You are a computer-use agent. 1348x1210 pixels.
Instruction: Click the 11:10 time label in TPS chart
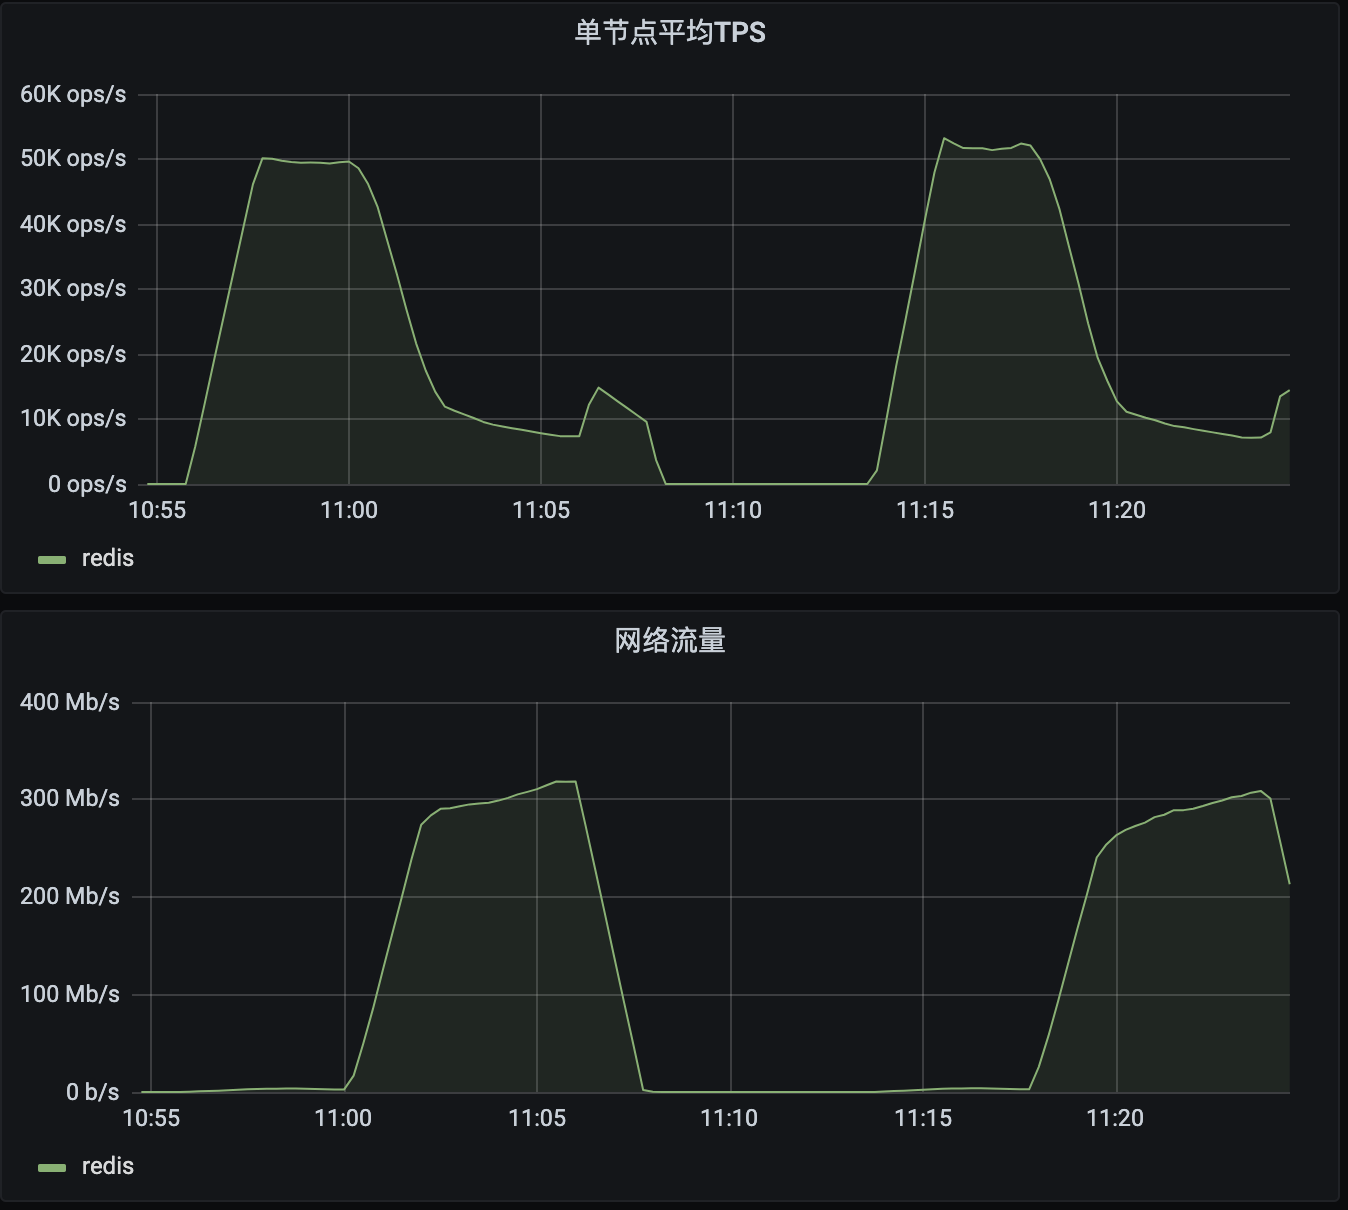(x=733, y=510)
